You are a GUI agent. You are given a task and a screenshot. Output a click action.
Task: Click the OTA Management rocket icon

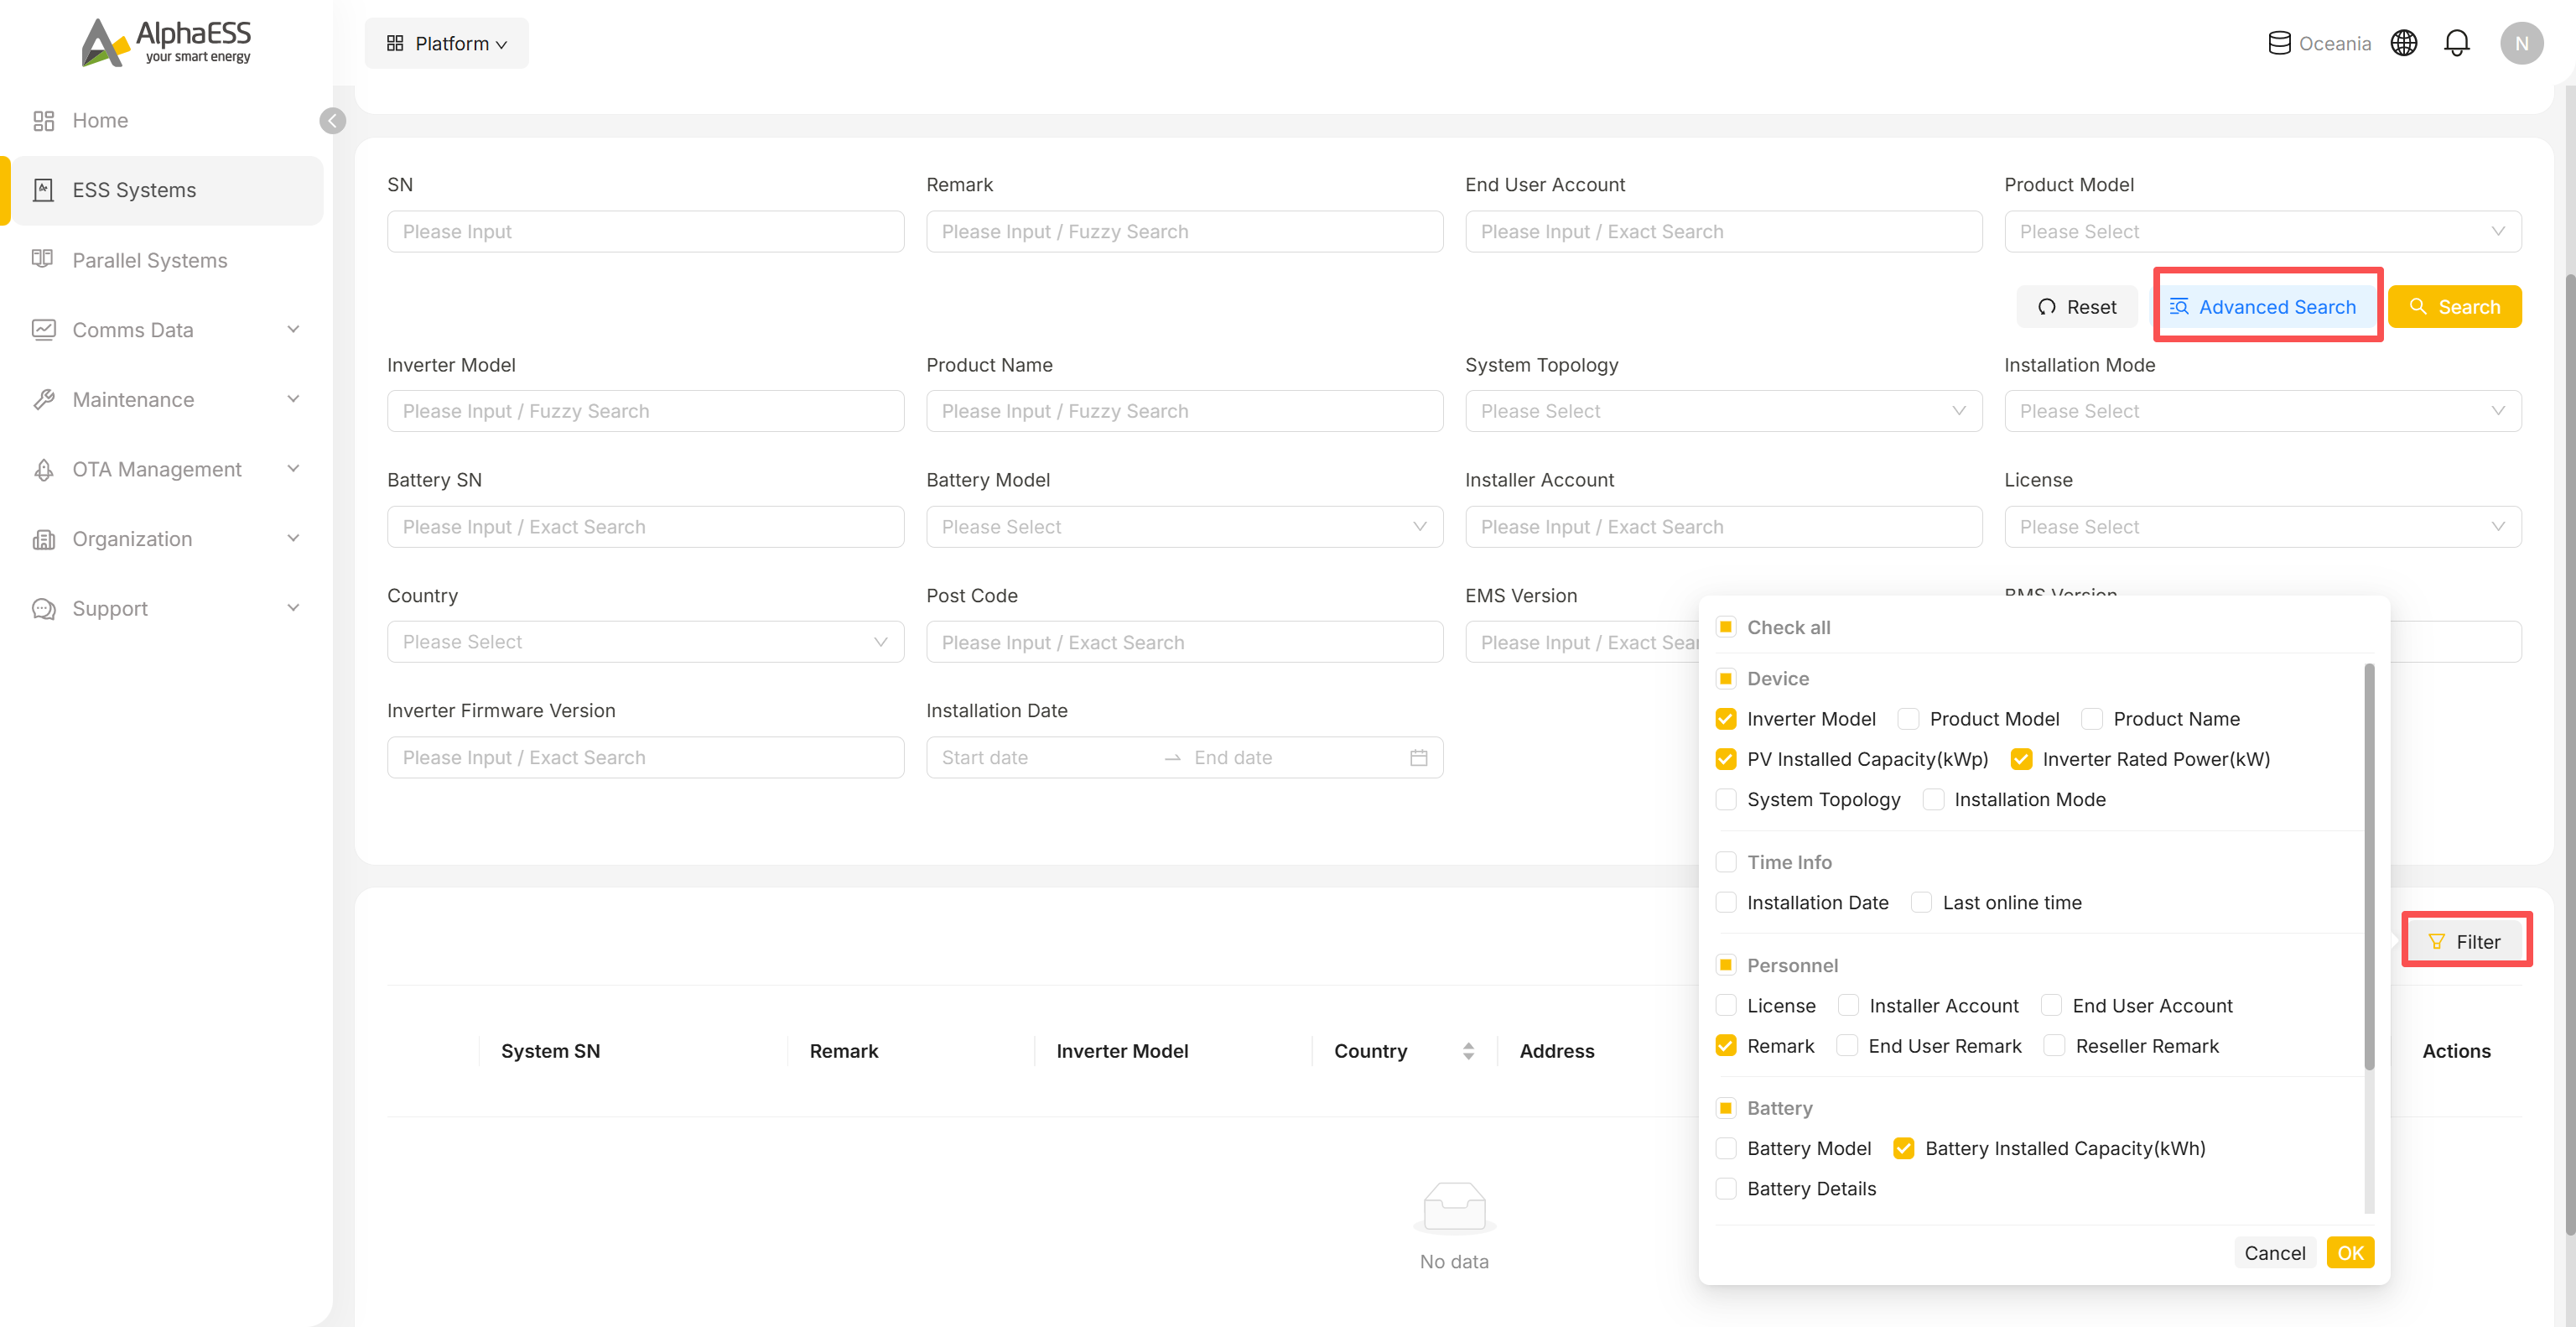[43, 469]
